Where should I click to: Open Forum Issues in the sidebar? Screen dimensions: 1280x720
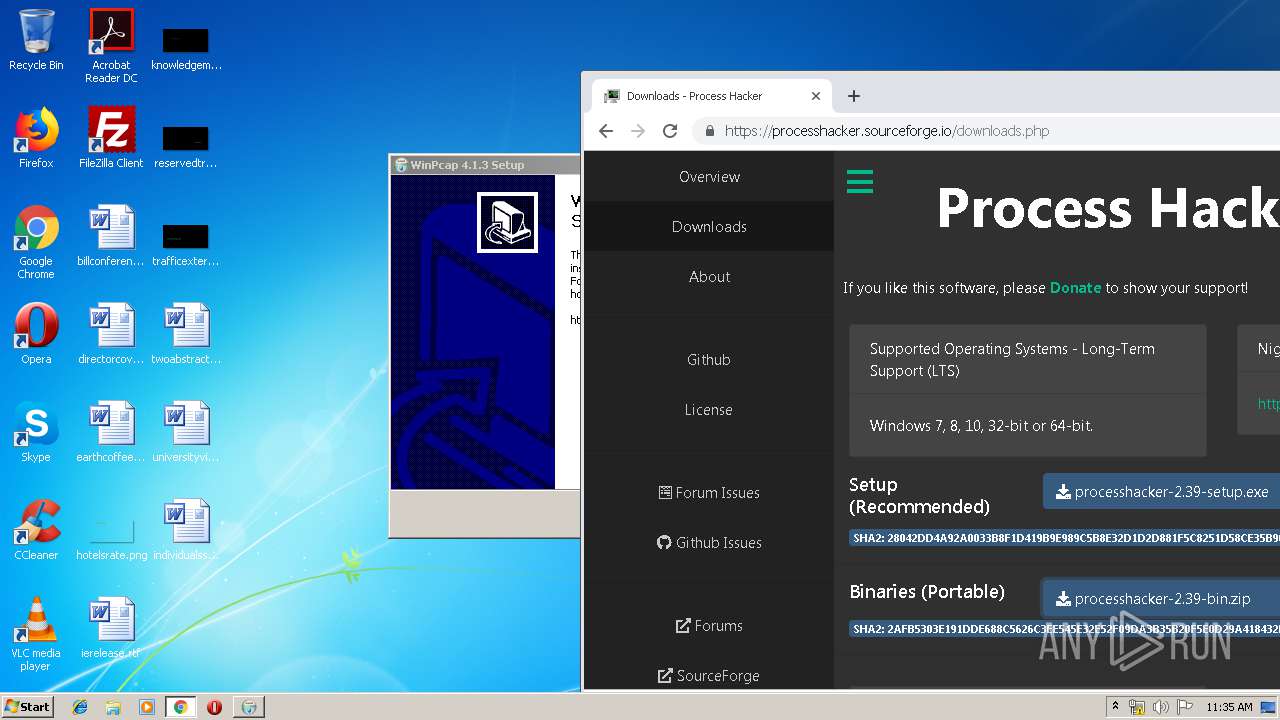tap(709, 493)
